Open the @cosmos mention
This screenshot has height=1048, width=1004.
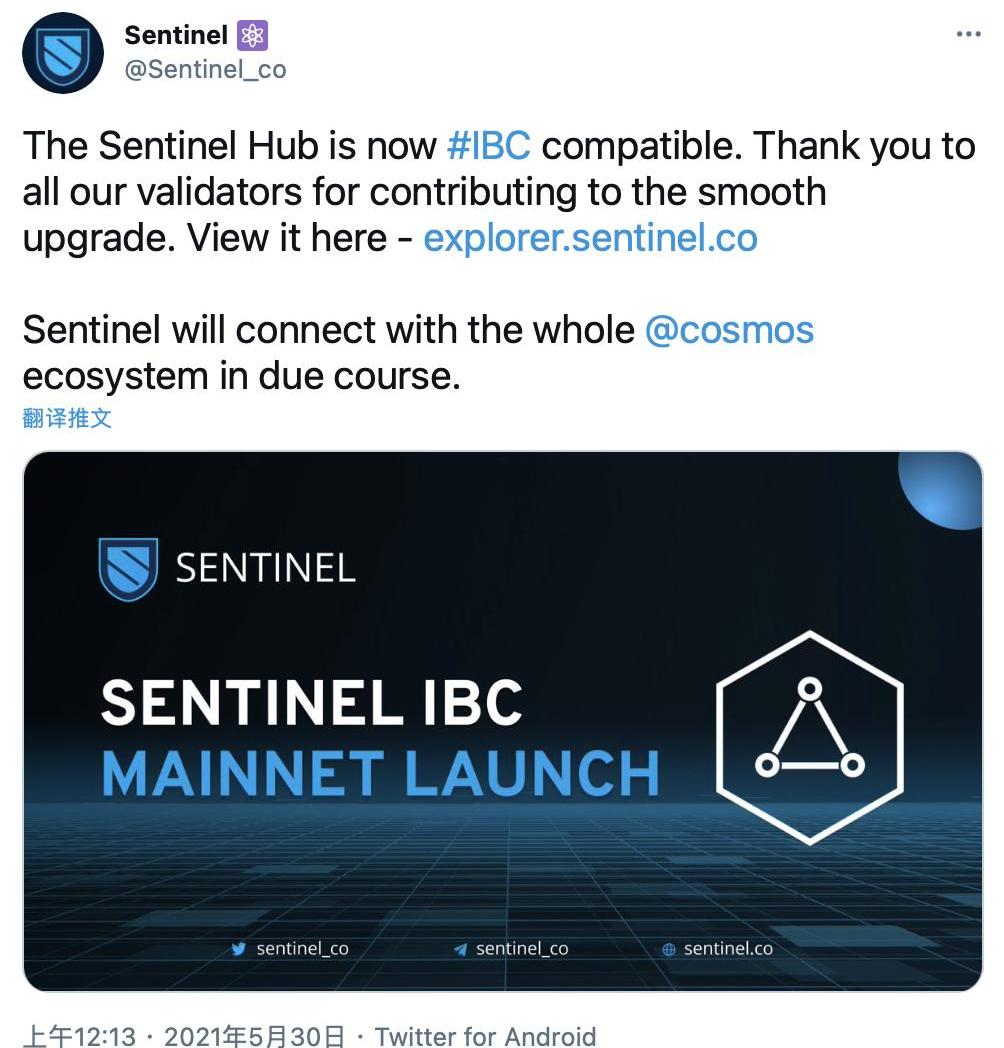[x=729, y=330]
